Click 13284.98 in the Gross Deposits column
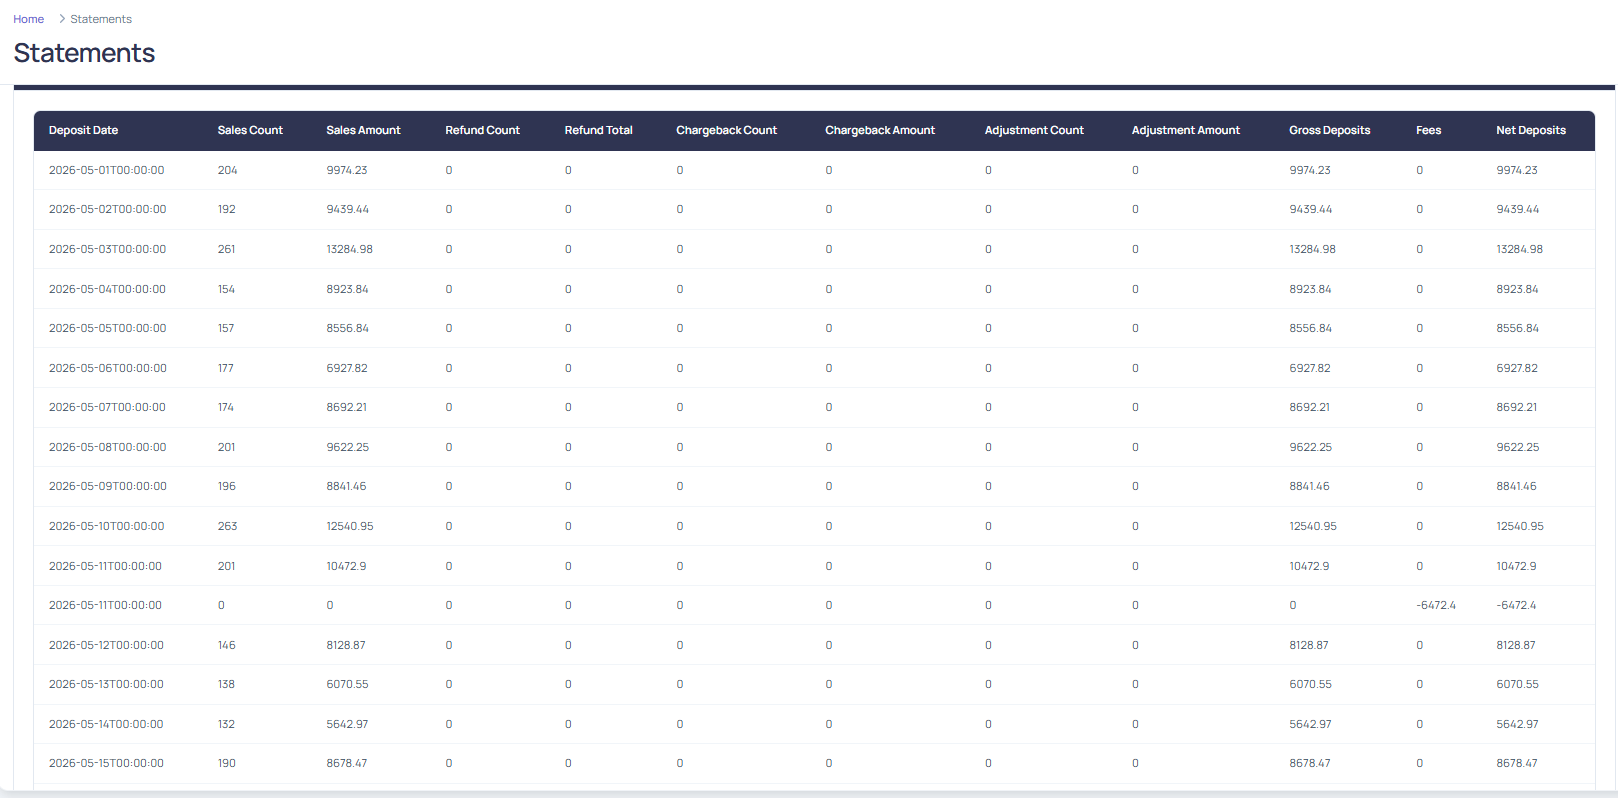 1312,249
